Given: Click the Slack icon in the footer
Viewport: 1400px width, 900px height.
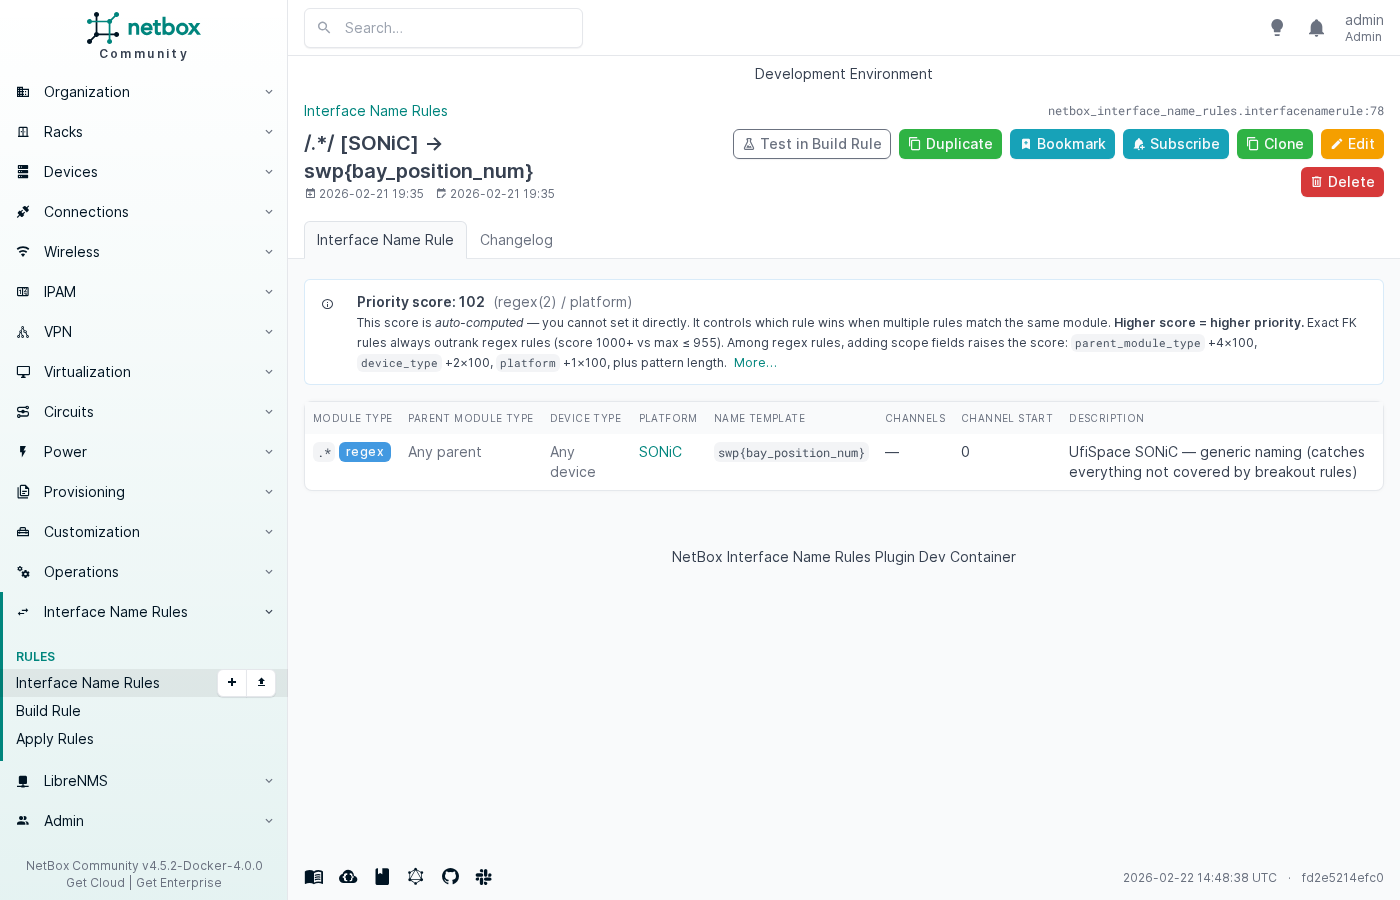Looking at the screenshot, I should 484,877.
